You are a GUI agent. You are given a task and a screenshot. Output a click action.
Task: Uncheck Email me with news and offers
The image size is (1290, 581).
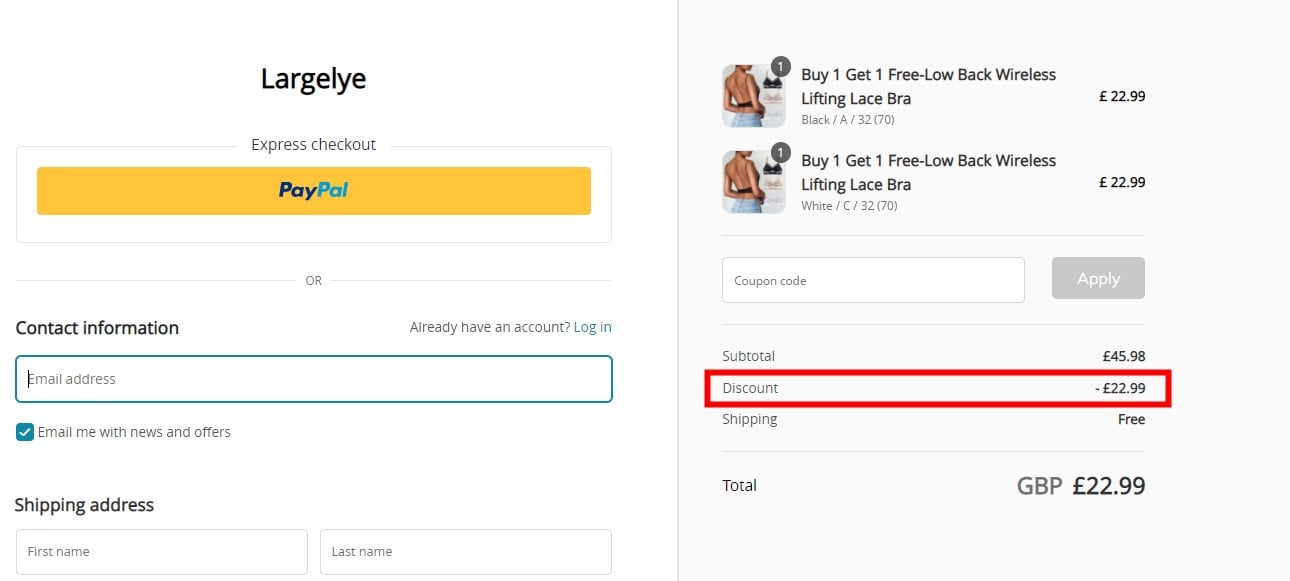[25, 432]
